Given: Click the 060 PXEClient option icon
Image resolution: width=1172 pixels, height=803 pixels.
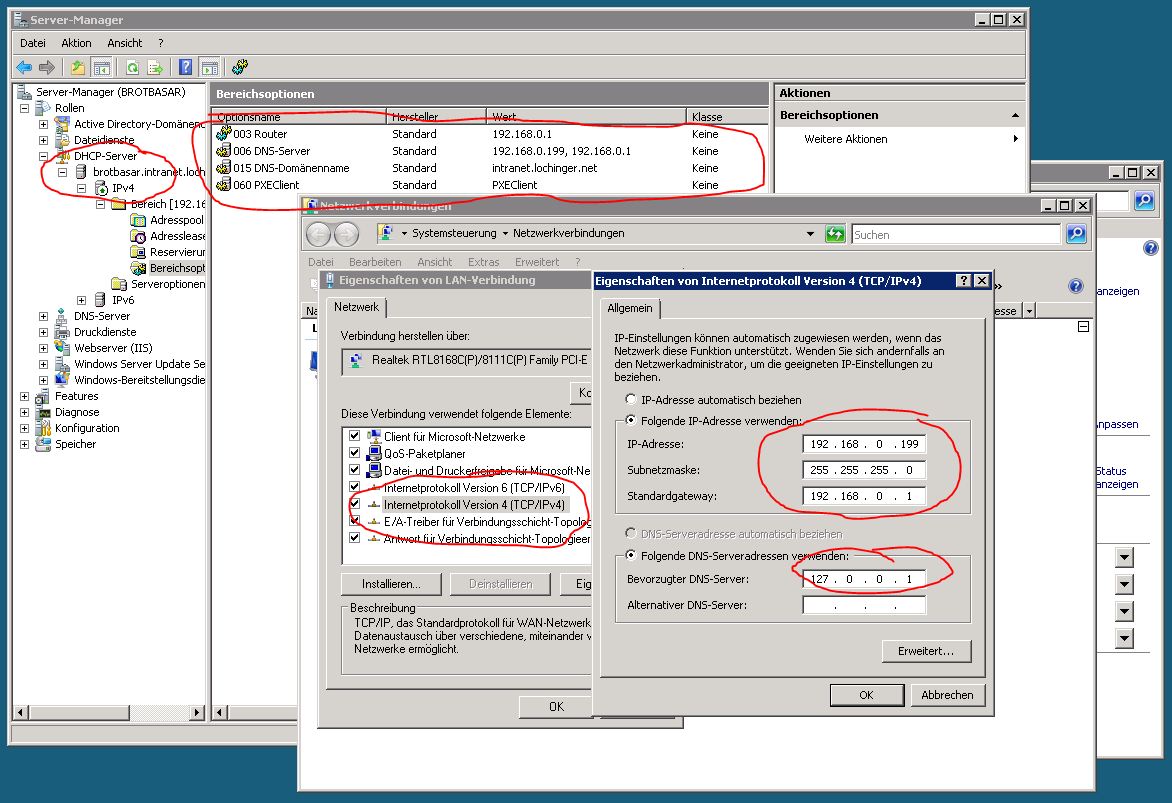Looking at the screenshot, I should click(223, 185).
